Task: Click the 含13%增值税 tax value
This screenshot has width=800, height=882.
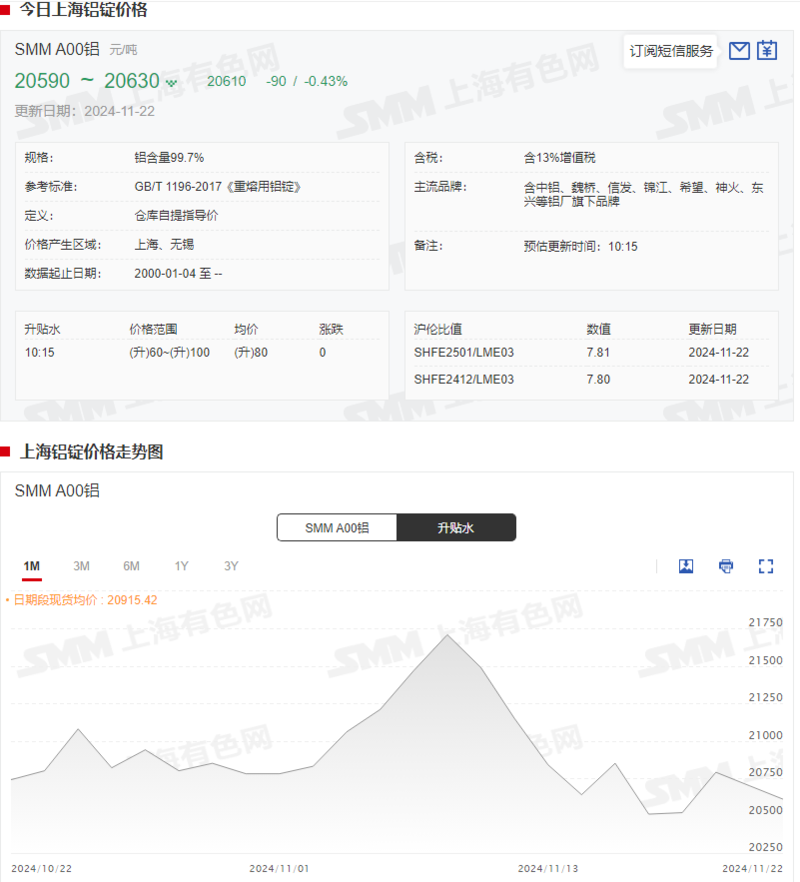Action: (559, 158)
